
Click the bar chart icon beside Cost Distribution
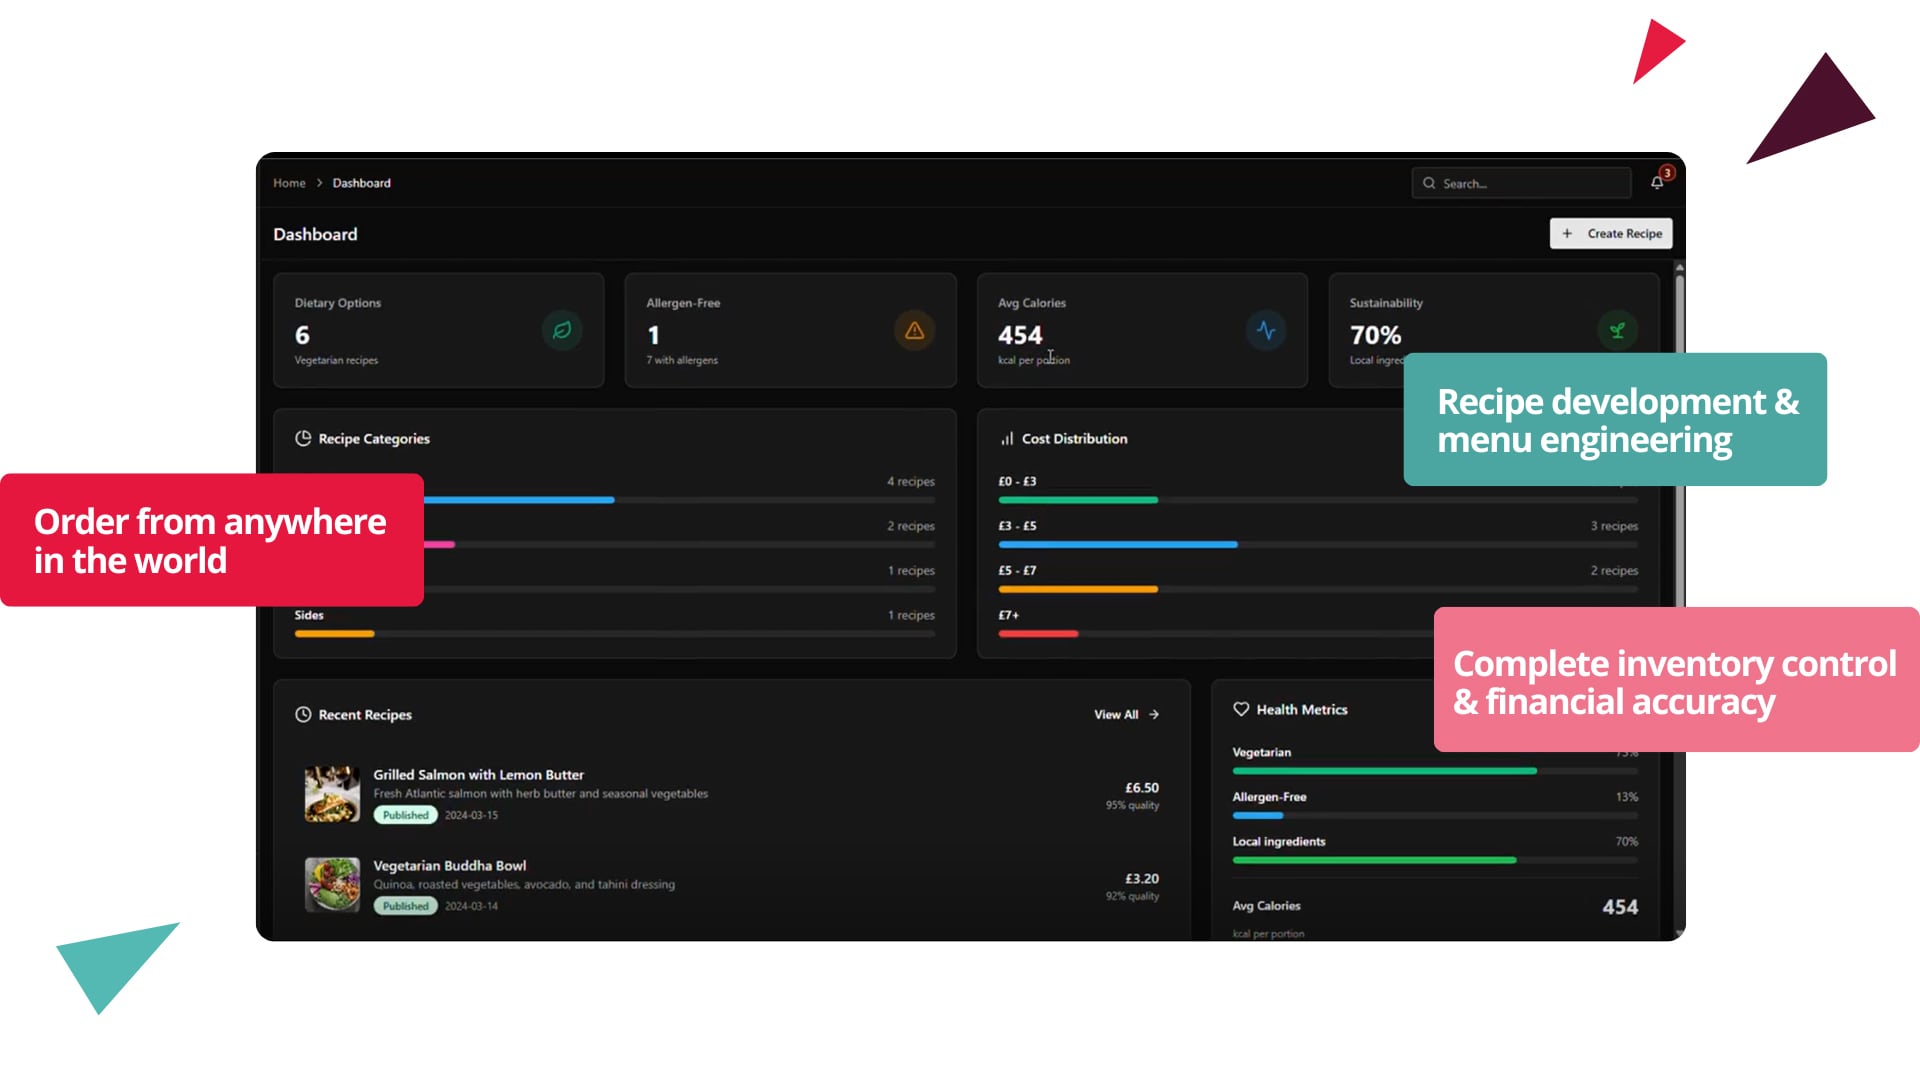1006,437
